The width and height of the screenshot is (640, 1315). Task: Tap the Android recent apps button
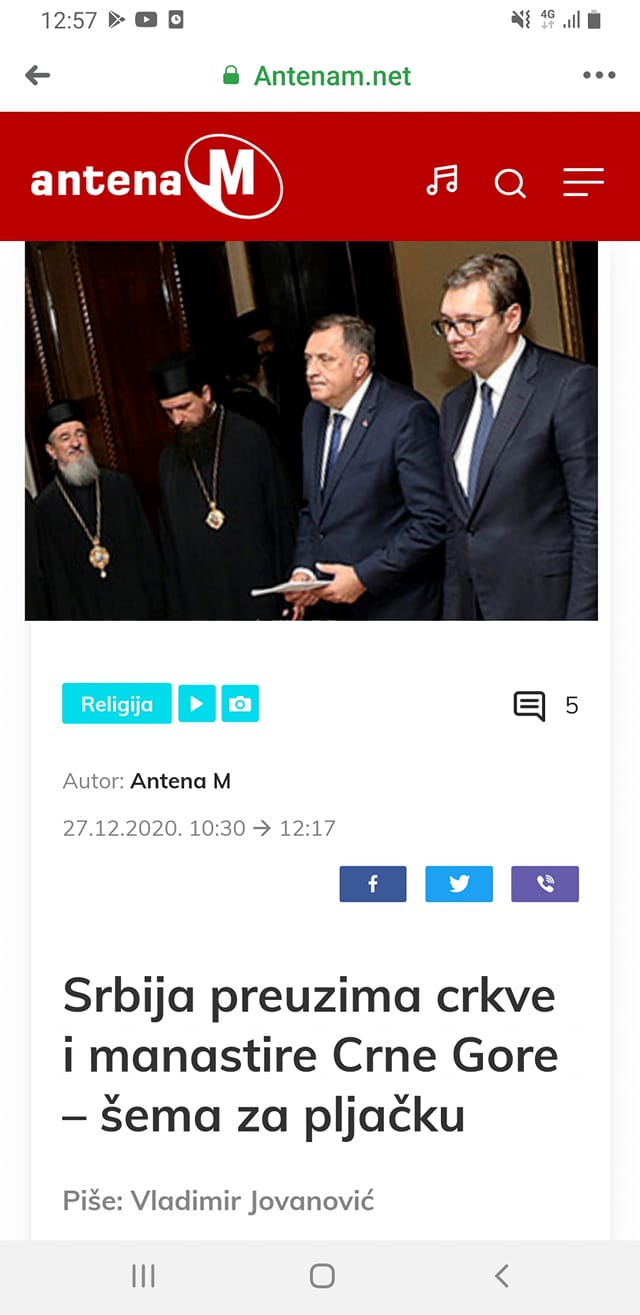click(x=143, y=1275)
